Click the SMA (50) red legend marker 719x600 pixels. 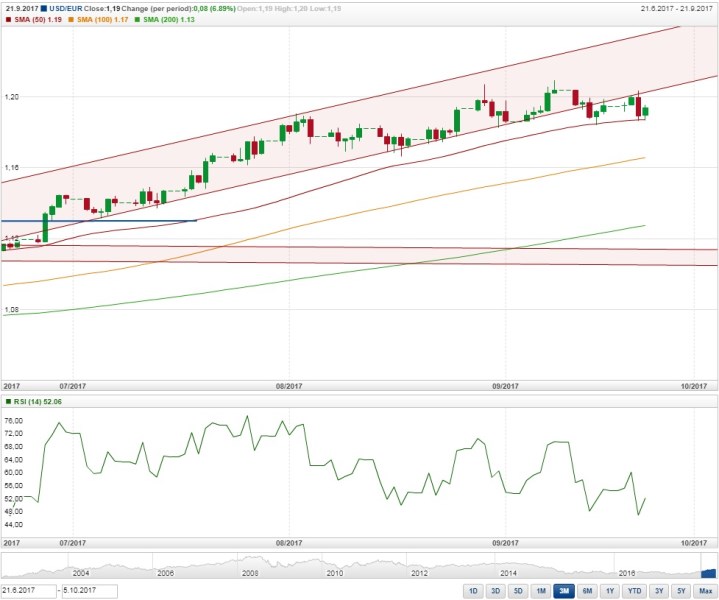pos(8,19)
